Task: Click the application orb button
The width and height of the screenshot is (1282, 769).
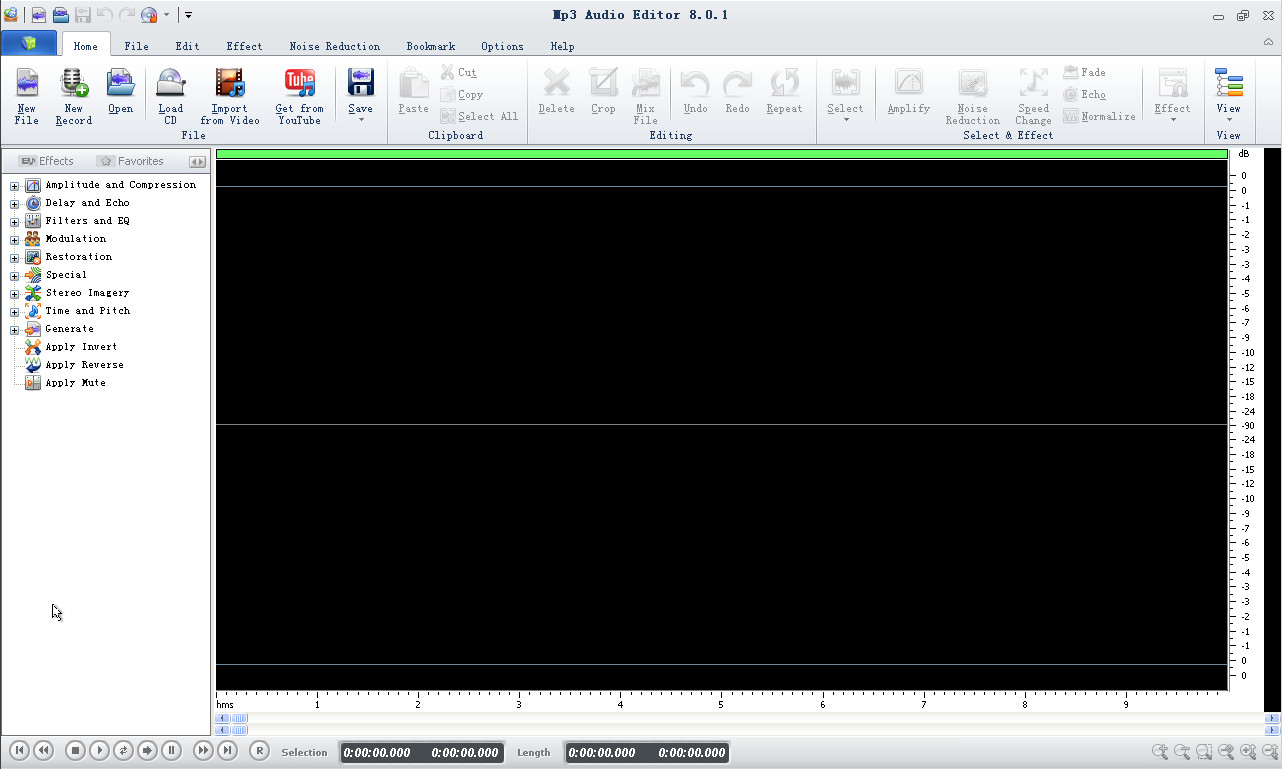Action: (29, 43)
